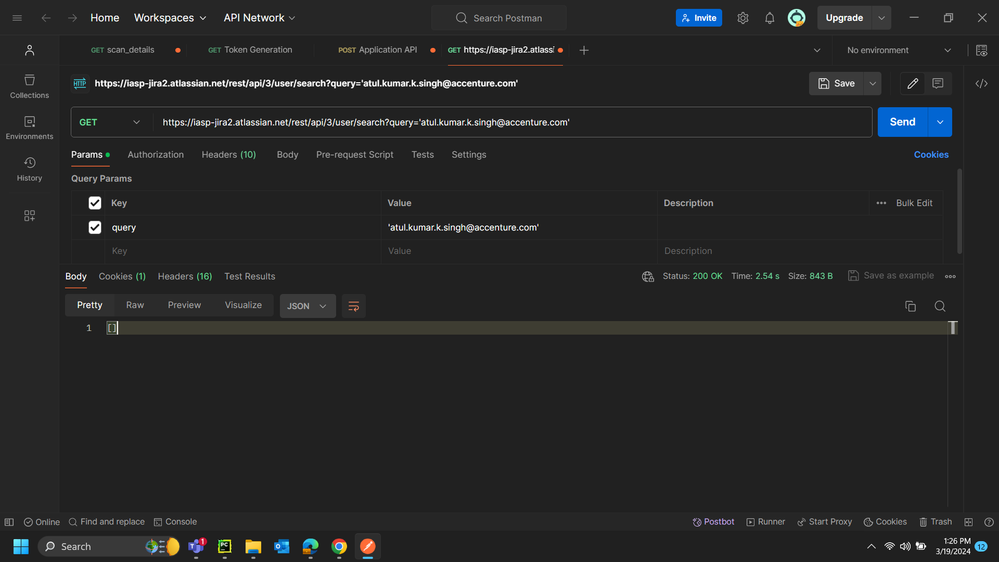The width and height of the screenshot is (999, 562).
Task: Open Find and replace
Action: click(106, 522)
